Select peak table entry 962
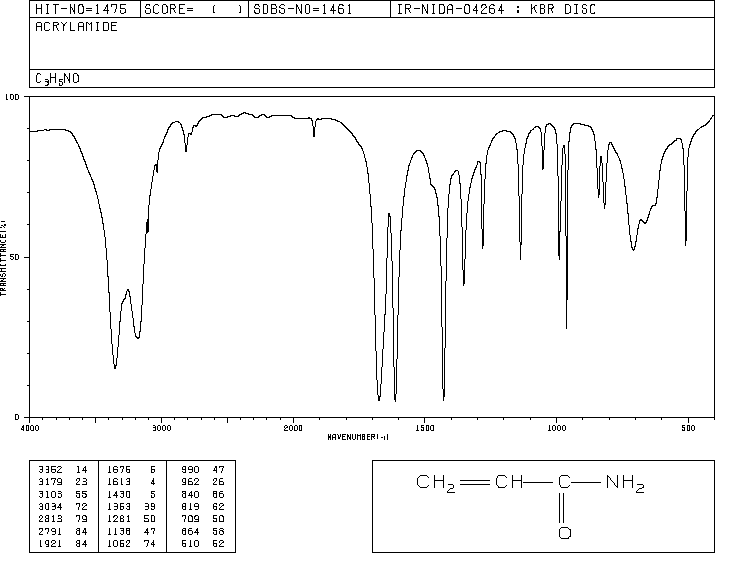 [190, 482]
